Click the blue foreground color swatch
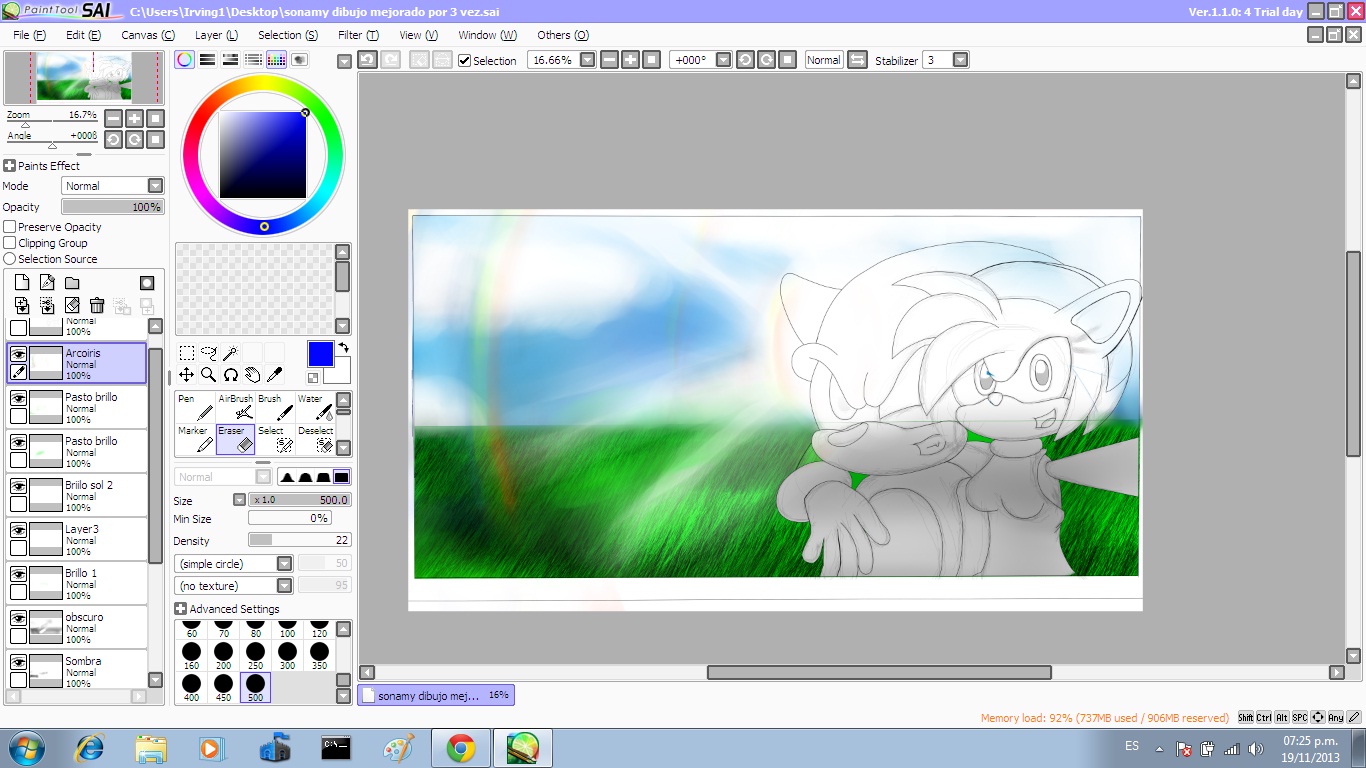This screenshot has width=1366, height=768. coord(320,354)
